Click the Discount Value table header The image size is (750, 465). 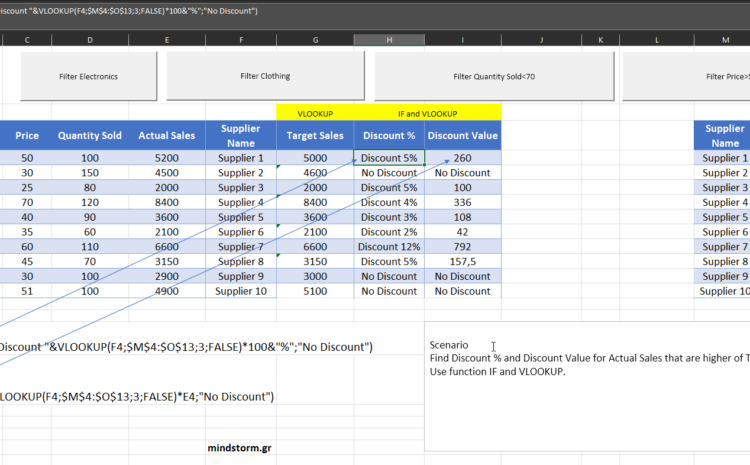click(x=463, y=135)
